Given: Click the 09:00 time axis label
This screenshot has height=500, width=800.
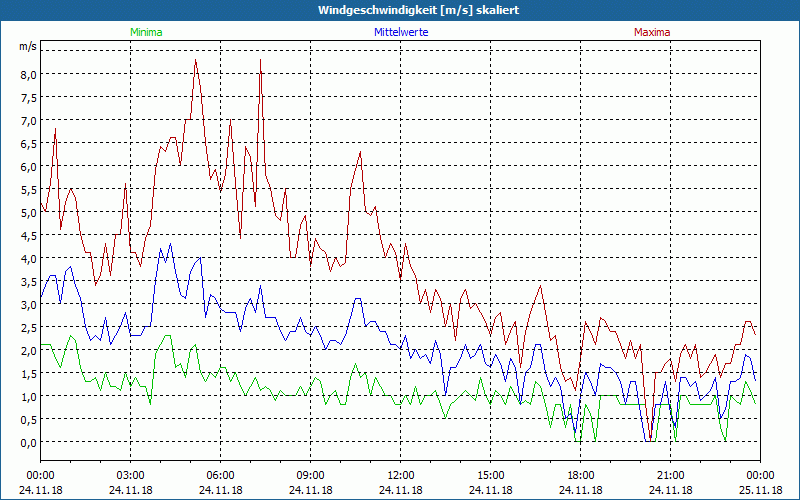Looking at the screenshot, I should (311, 476).
